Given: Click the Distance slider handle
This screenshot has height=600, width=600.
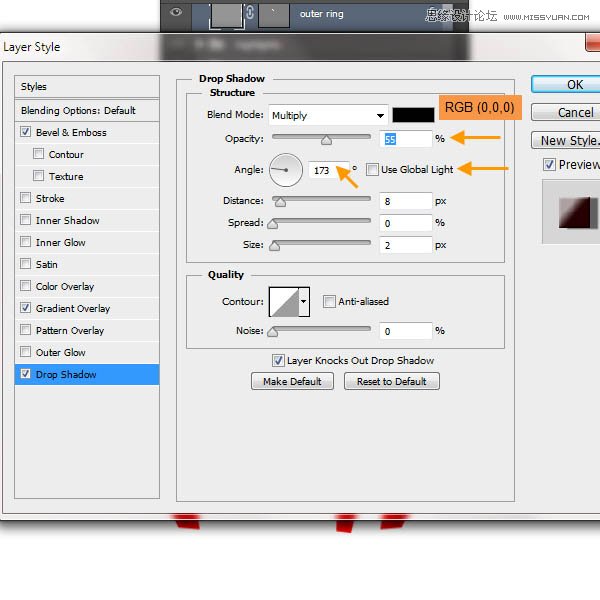Looking at the screenshot, I should coord(280,202).
